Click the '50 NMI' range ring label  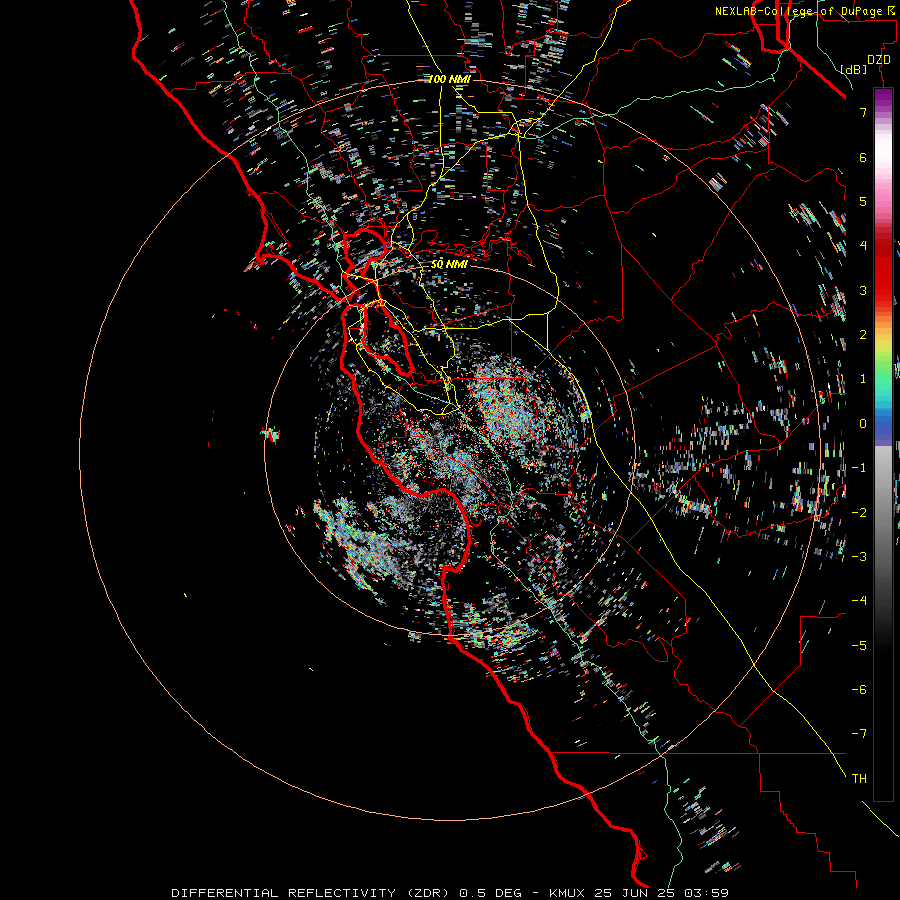(449, 264)
